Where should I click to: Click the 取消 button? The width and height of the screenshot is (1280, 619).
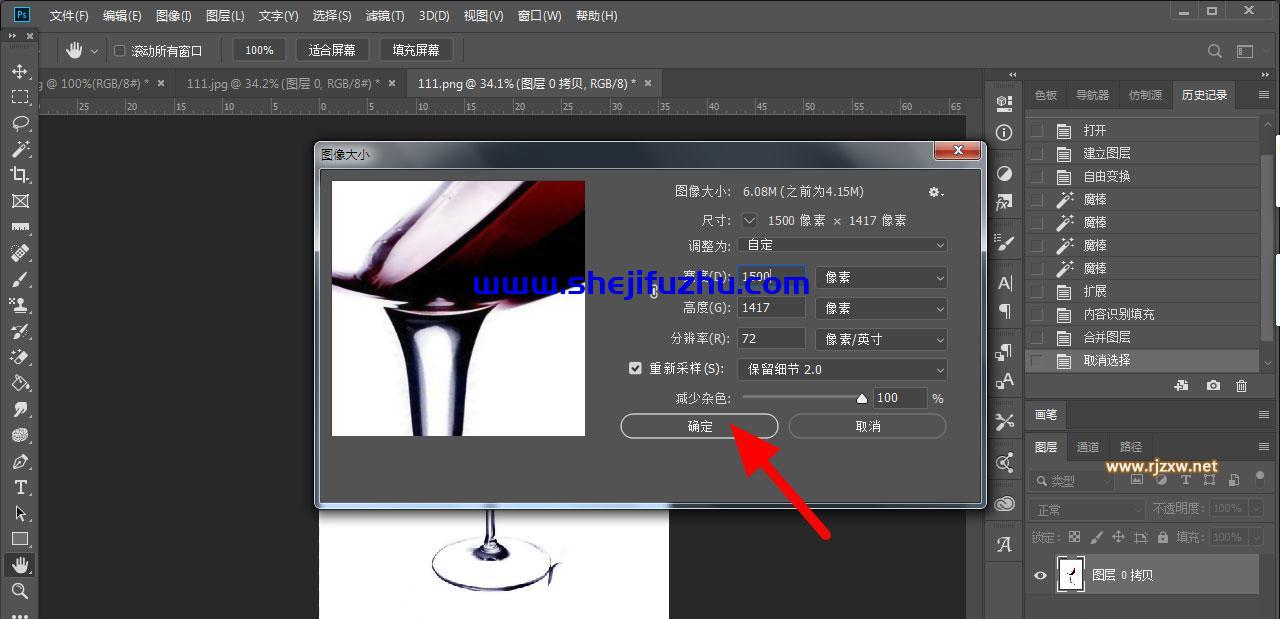(x=867, y=426)
